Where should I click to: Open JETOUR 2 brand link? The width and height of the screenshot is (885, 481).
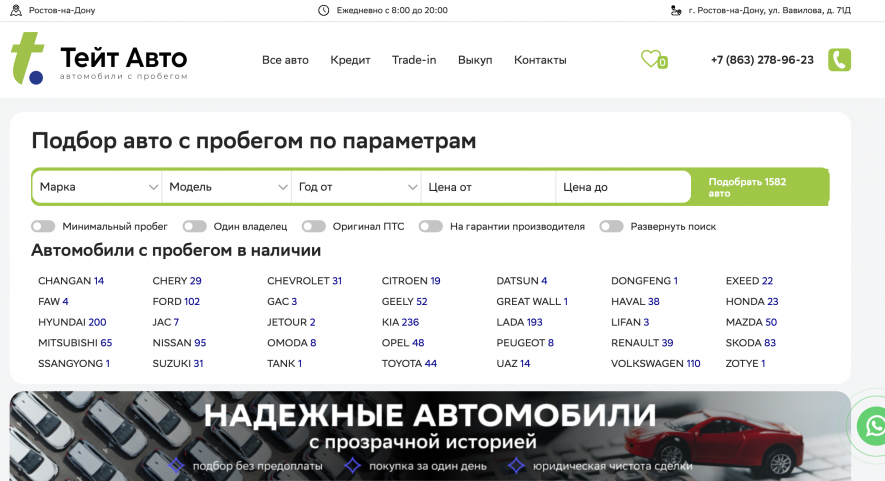(x=291, y=322)
